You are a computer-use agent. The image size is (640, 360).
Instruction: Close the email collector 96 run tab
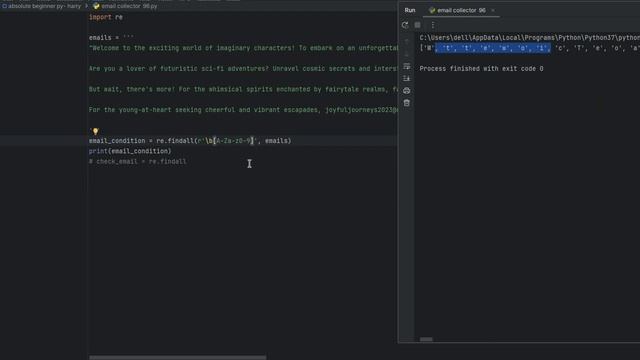(x=493, y=10)
